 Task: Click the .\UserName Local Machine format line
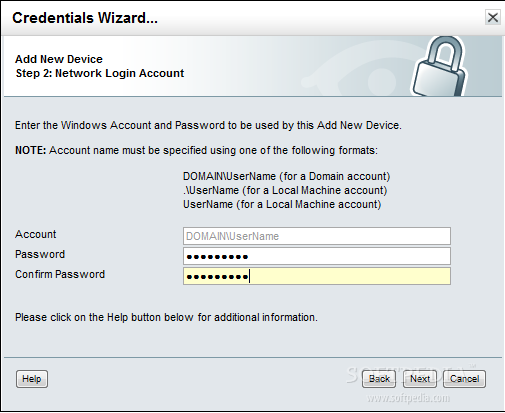click(x=285, y=190)
